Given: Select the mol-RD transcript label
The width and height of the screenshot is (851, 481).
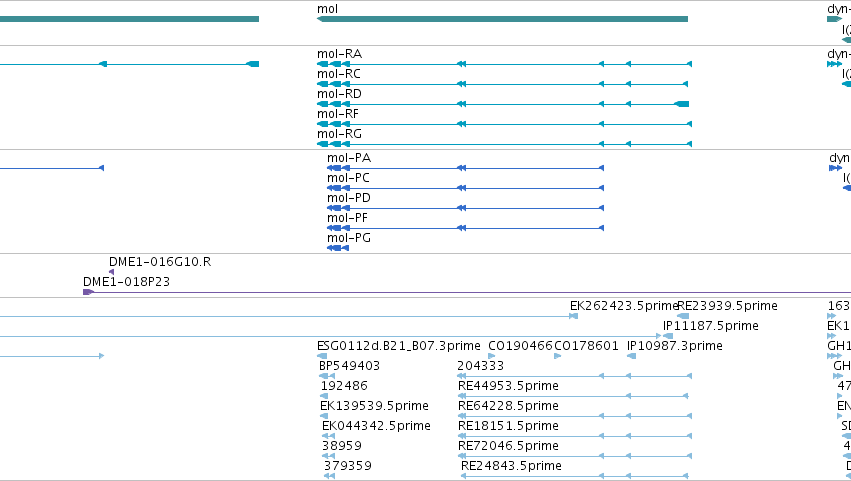Looking at the screenshot, I should point(339,94).
